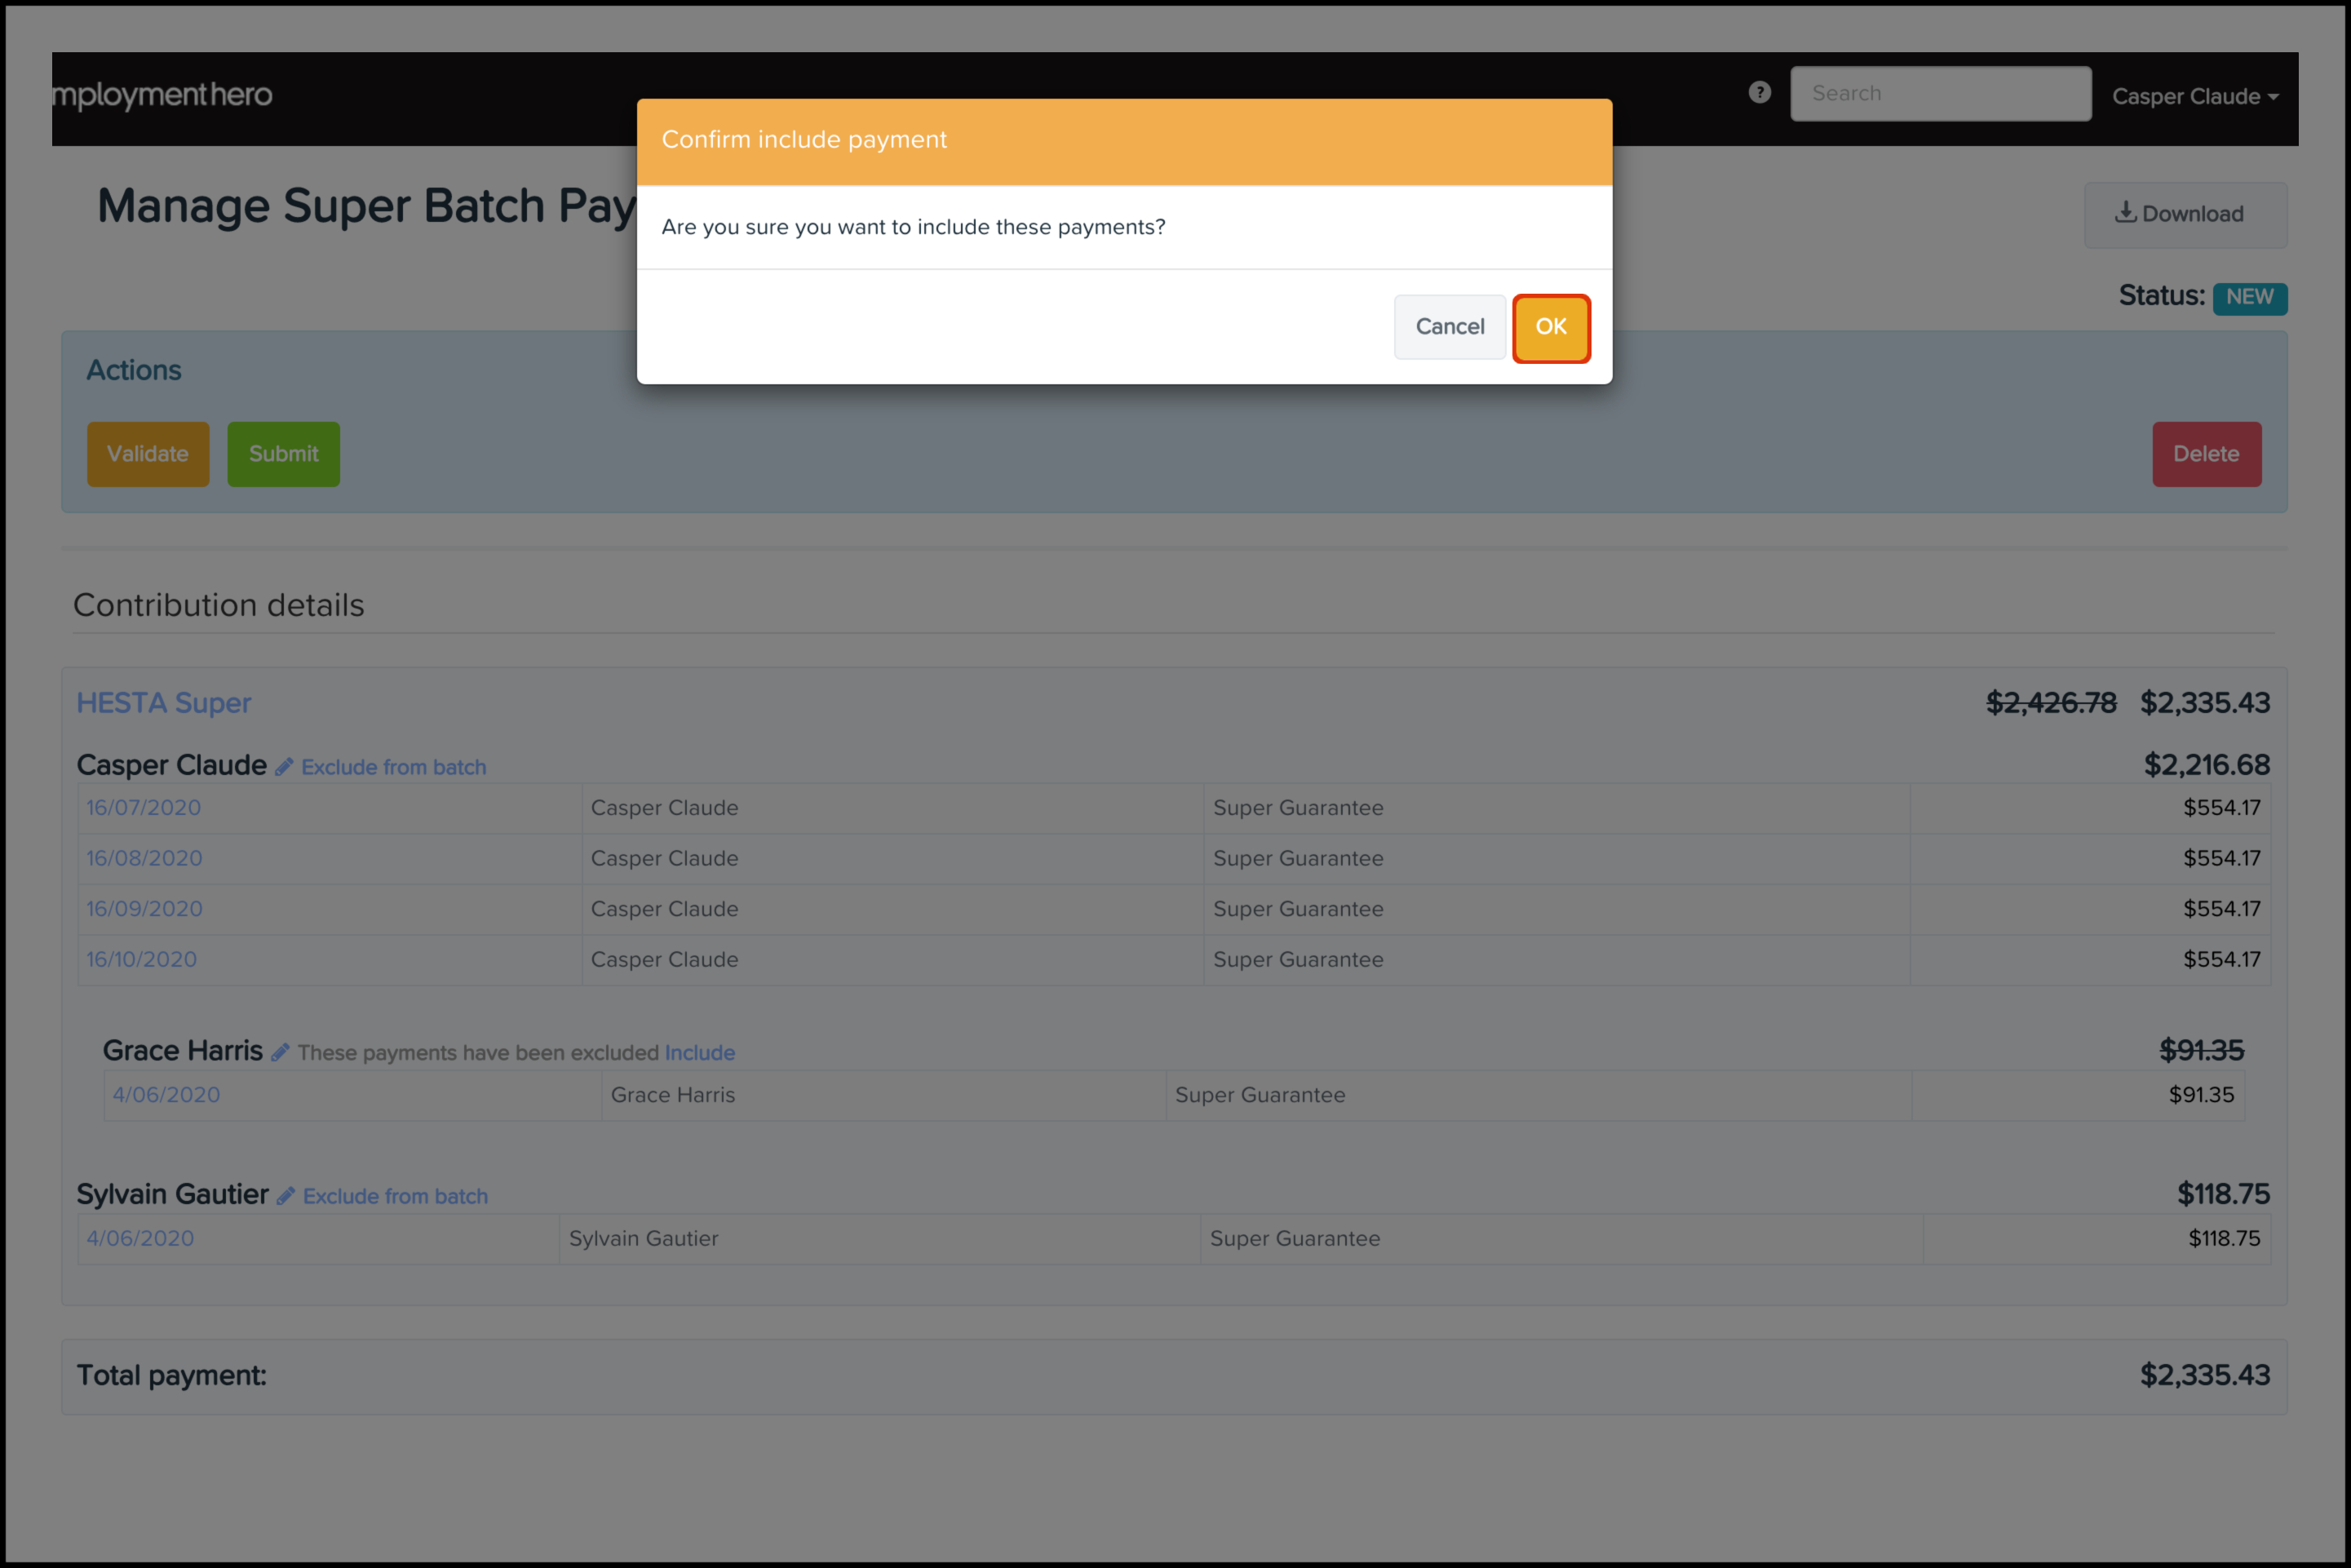Image resolution: width=2351 pixels, height=1568 pixels.
Task: Click the green Submit button
Action: click(283, 454)
